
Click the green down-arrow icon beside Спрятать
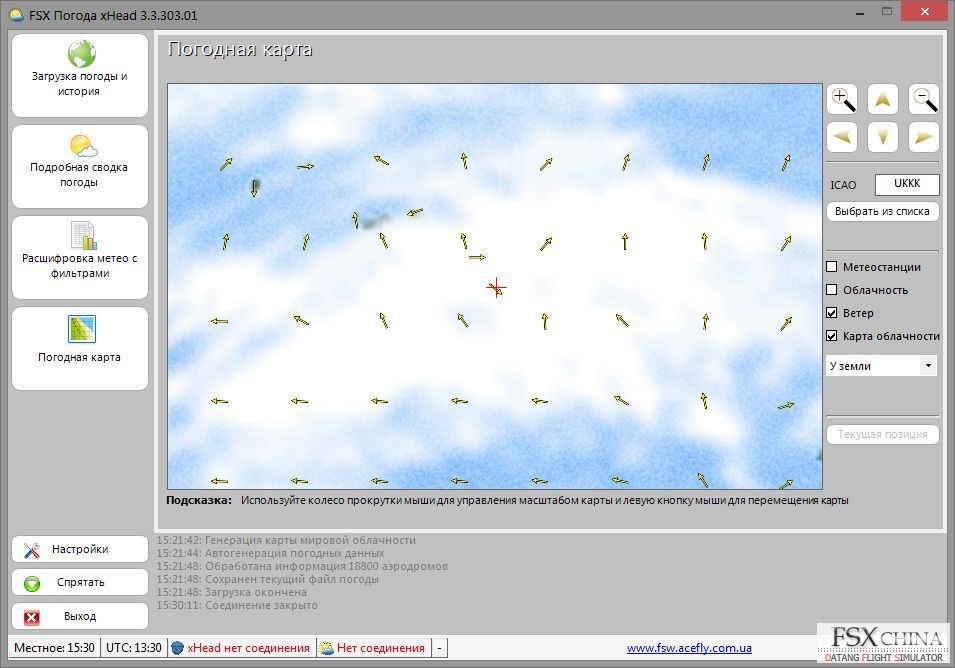point(32,584)
